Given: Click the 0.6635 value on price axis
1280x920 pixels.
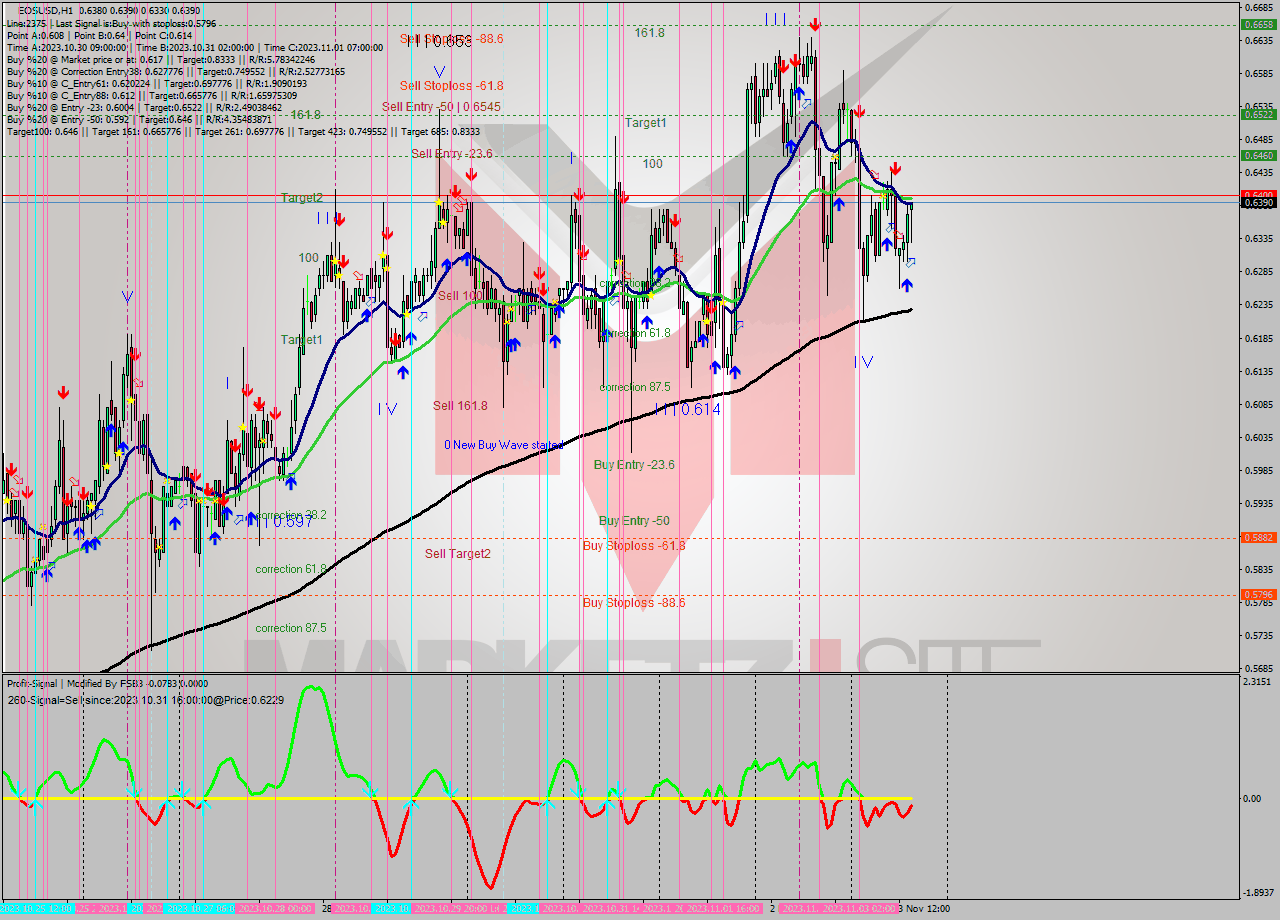Looking at the screenshot, I should (x=1257, y=41).
